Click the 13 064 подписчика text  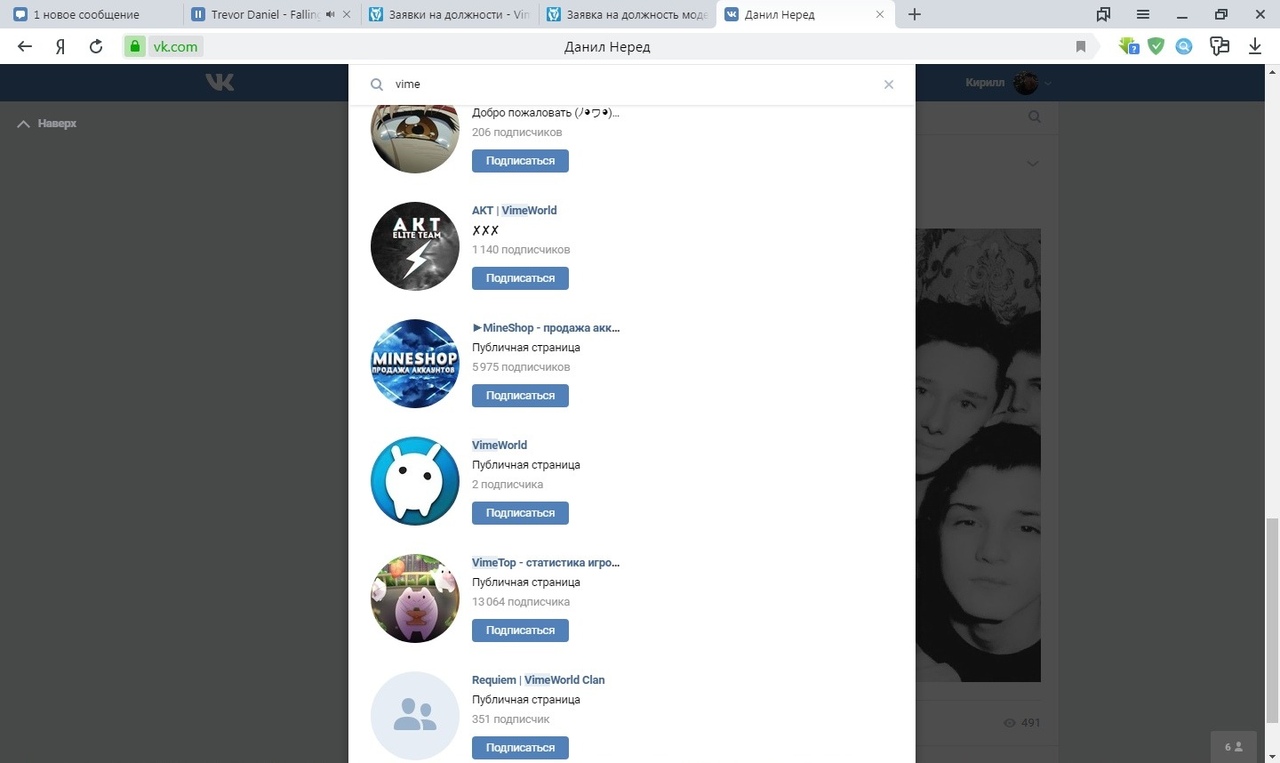521,602
